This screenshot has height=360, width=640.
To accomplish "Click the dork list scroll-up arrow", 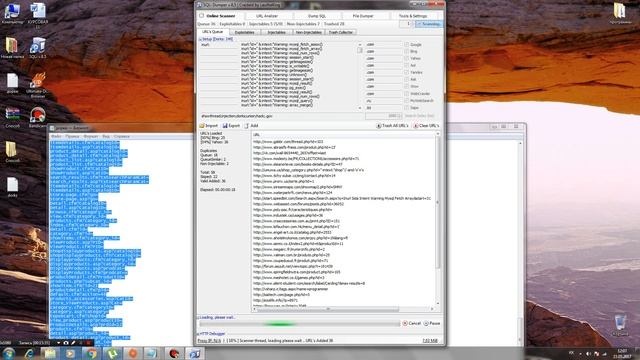I will click(x=360, y=44).
